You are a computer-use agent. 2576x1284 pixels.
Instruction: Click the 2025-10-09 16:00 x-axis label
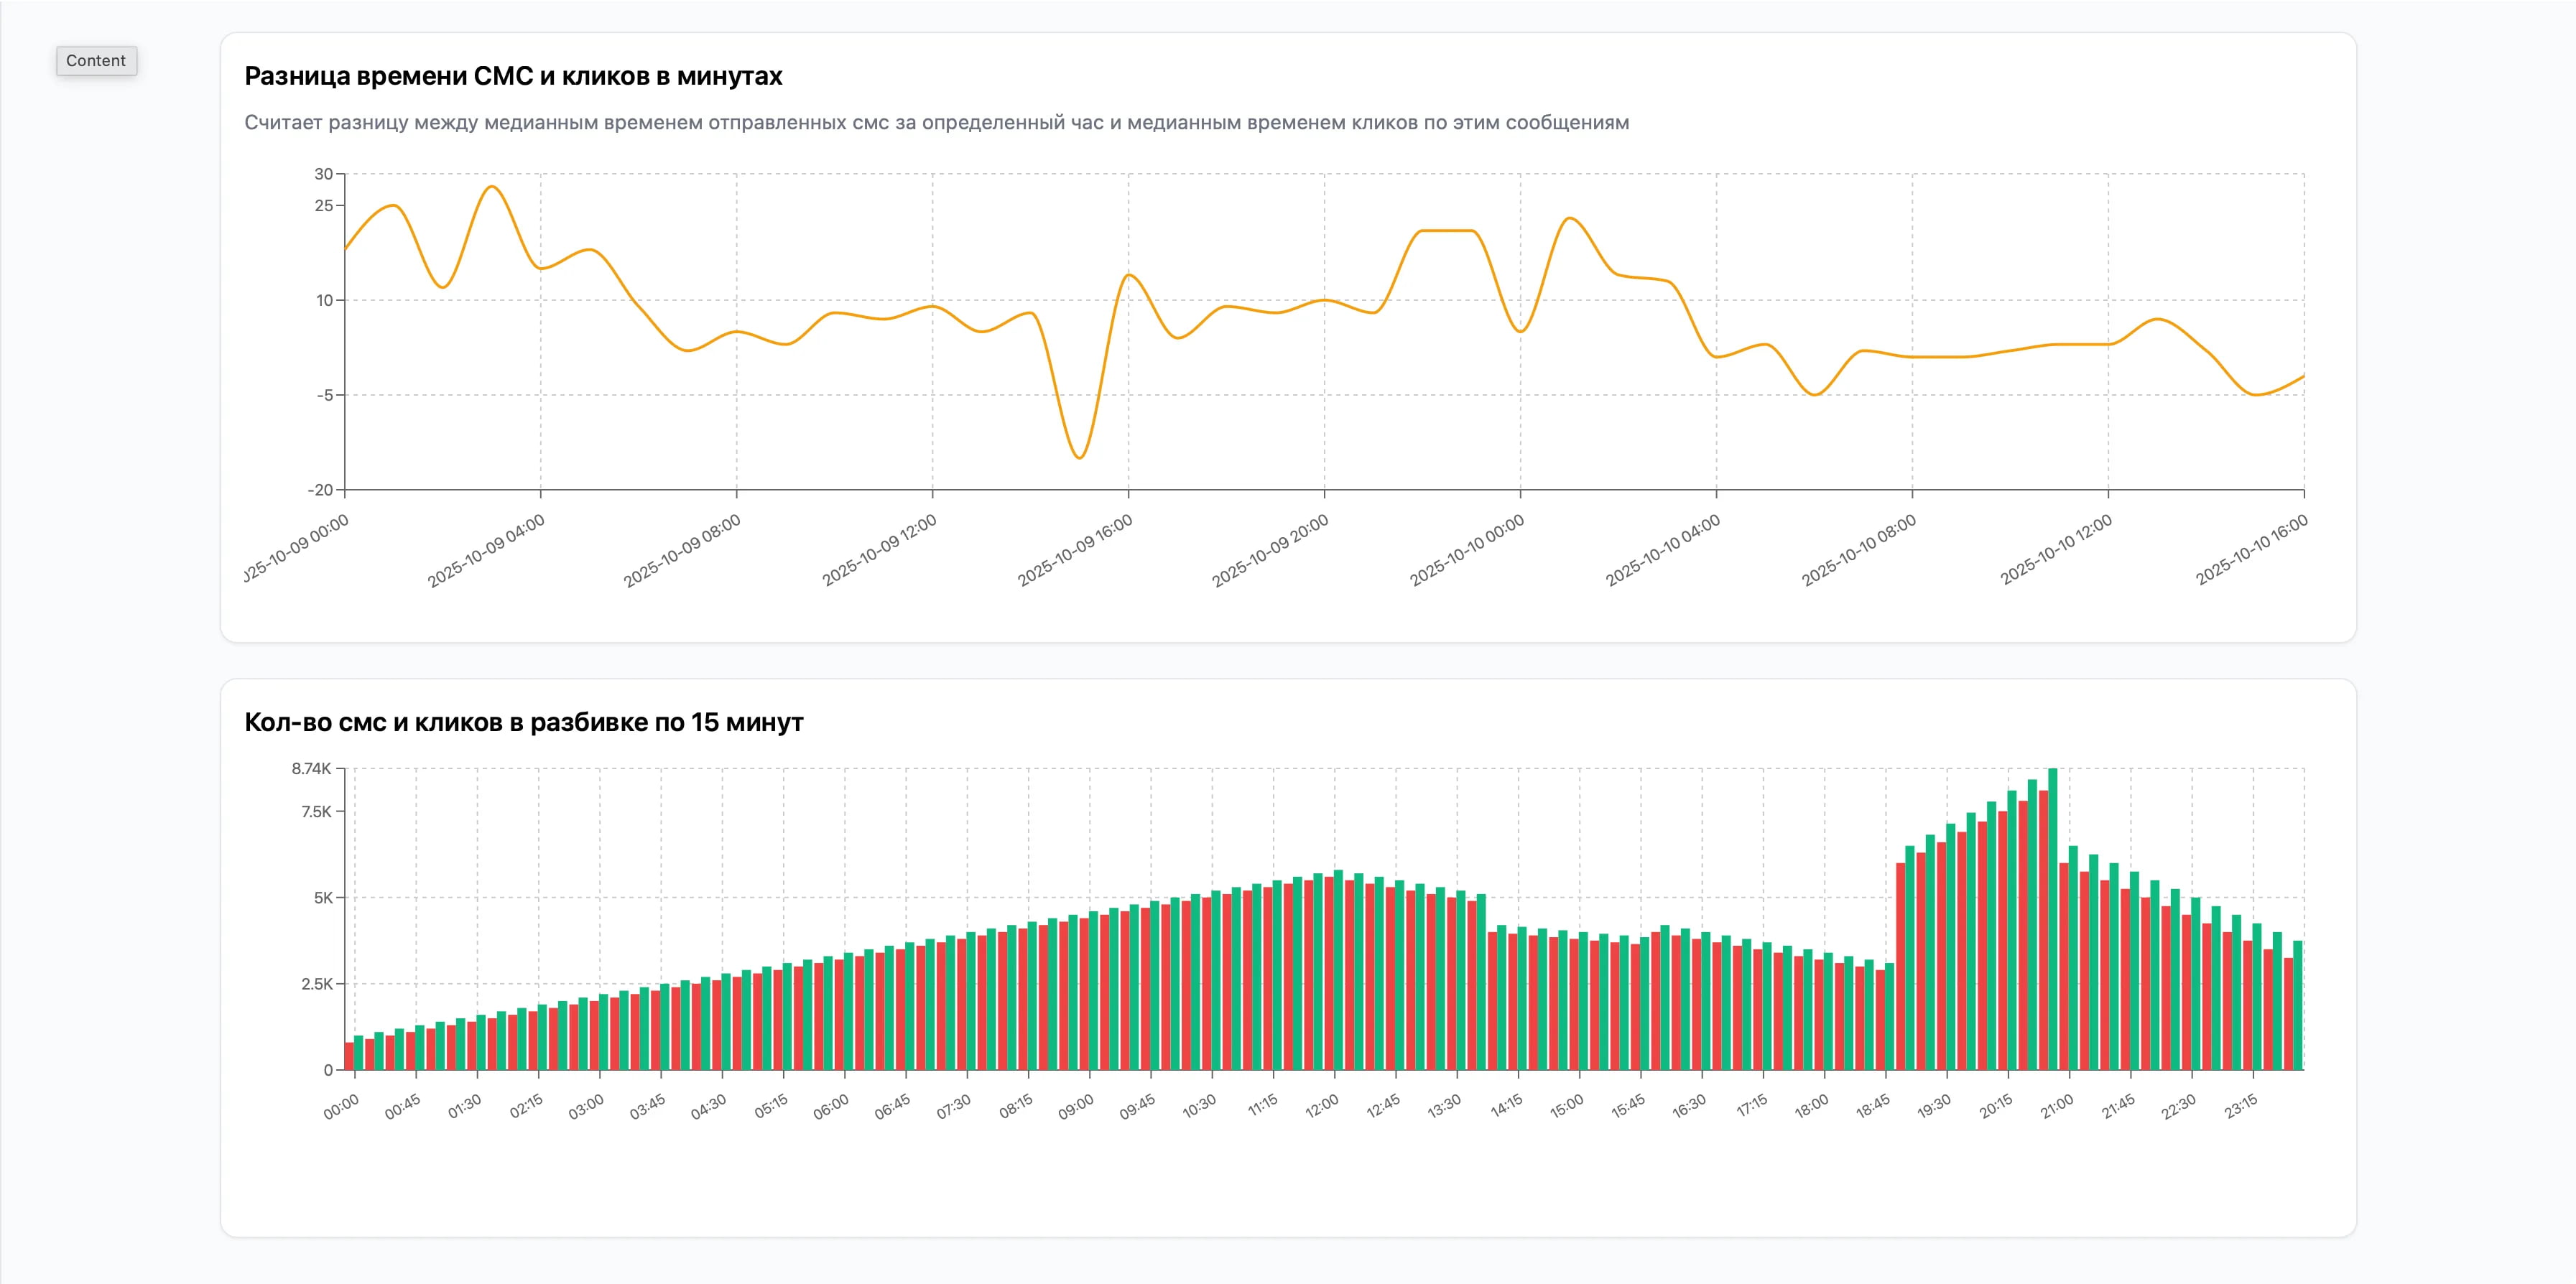click(1075, 550)
